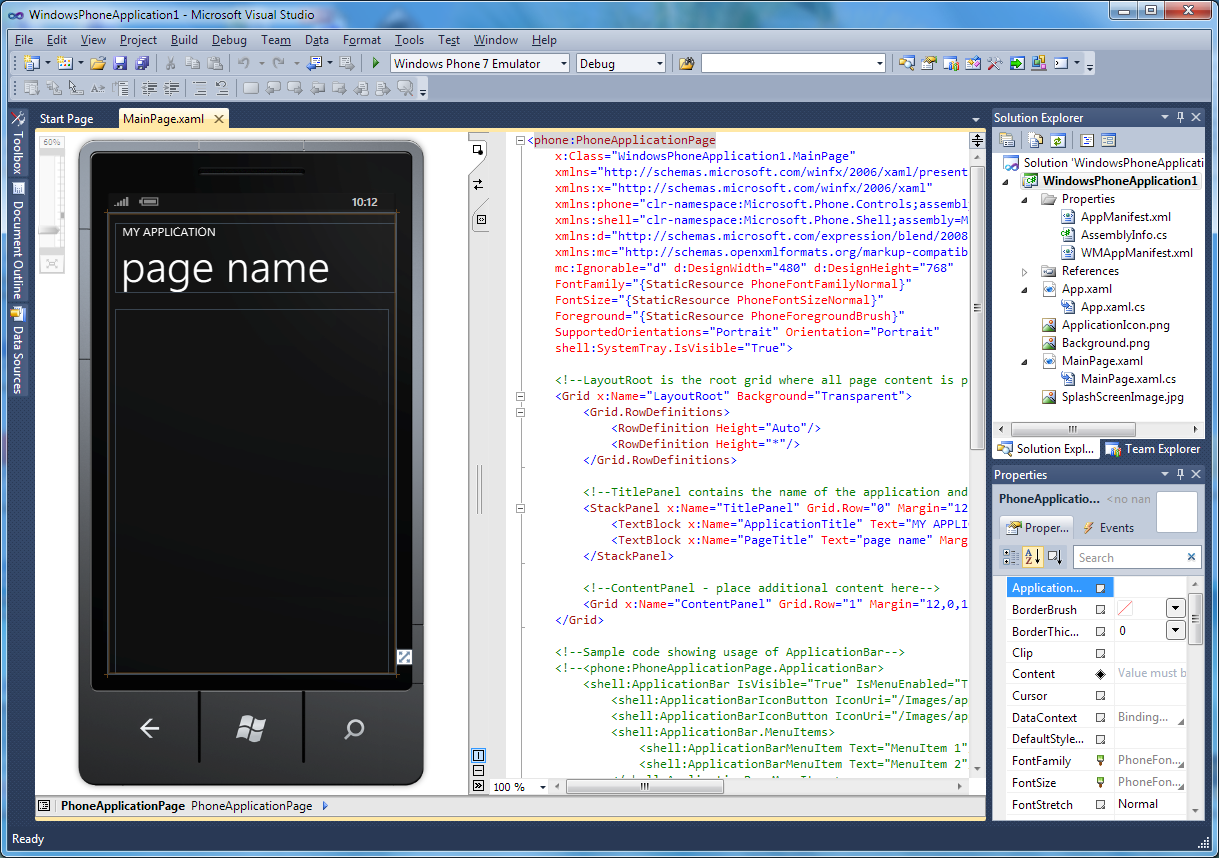The width and height of the screenshot is (1219, 858).
Task: Switch to vertical split view
Action: tap(478, 756)
